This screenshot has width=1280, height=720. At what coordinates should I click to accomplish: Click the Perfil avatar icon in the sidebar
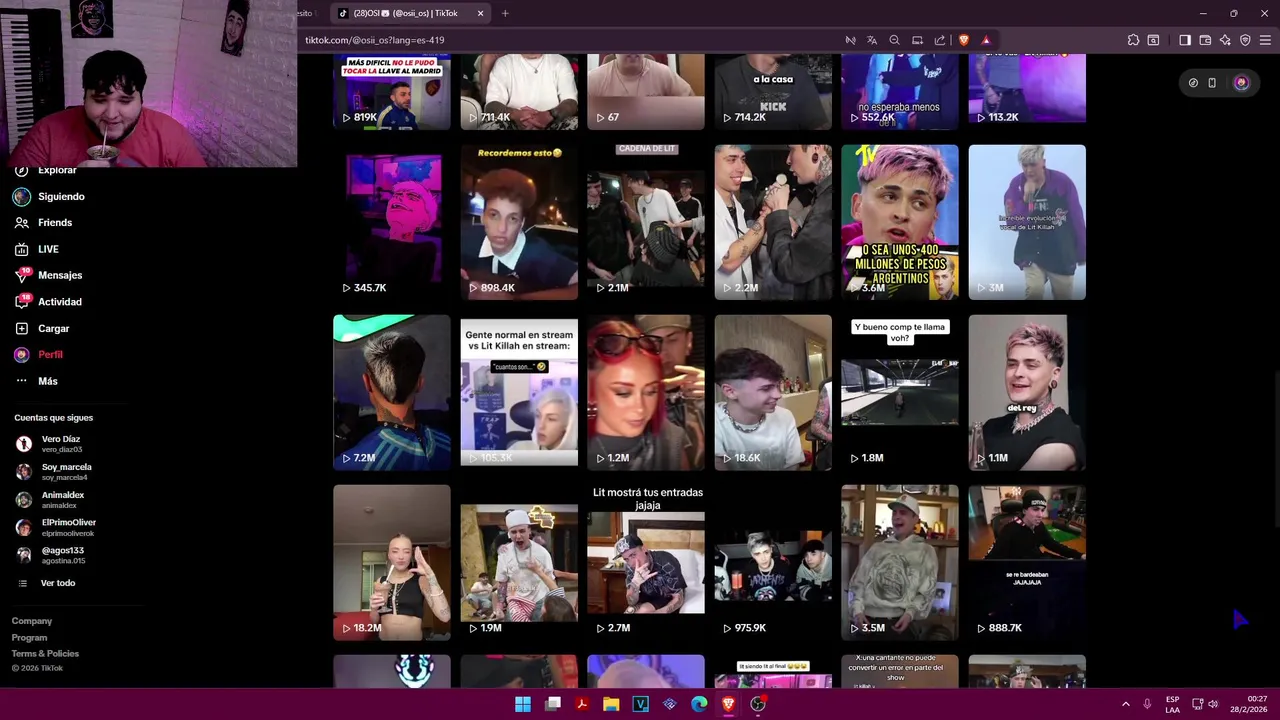21,355
